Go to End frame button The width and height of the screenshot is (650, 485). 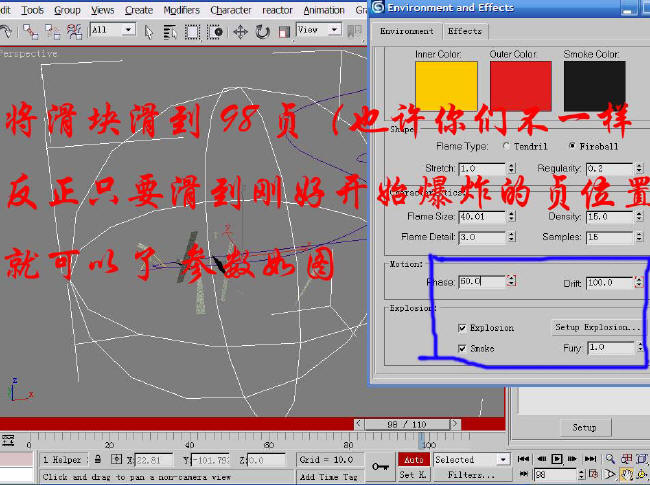[590, 458]
